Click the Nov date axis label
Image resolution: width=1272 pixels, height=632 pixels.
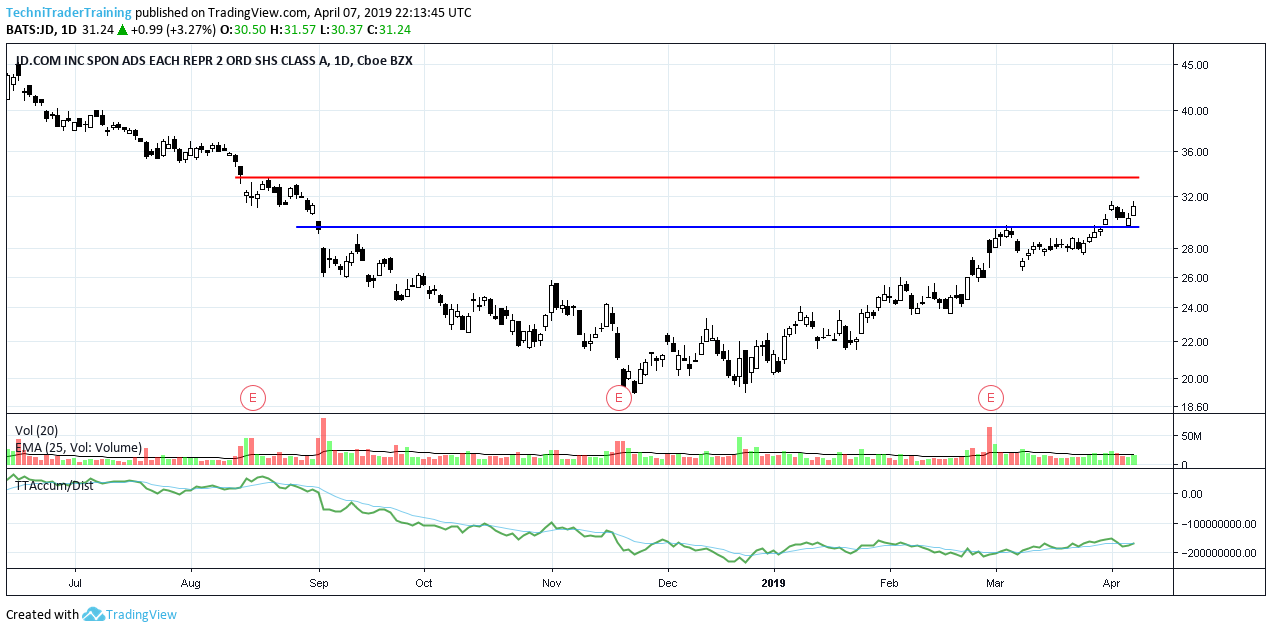pos(551,581)
